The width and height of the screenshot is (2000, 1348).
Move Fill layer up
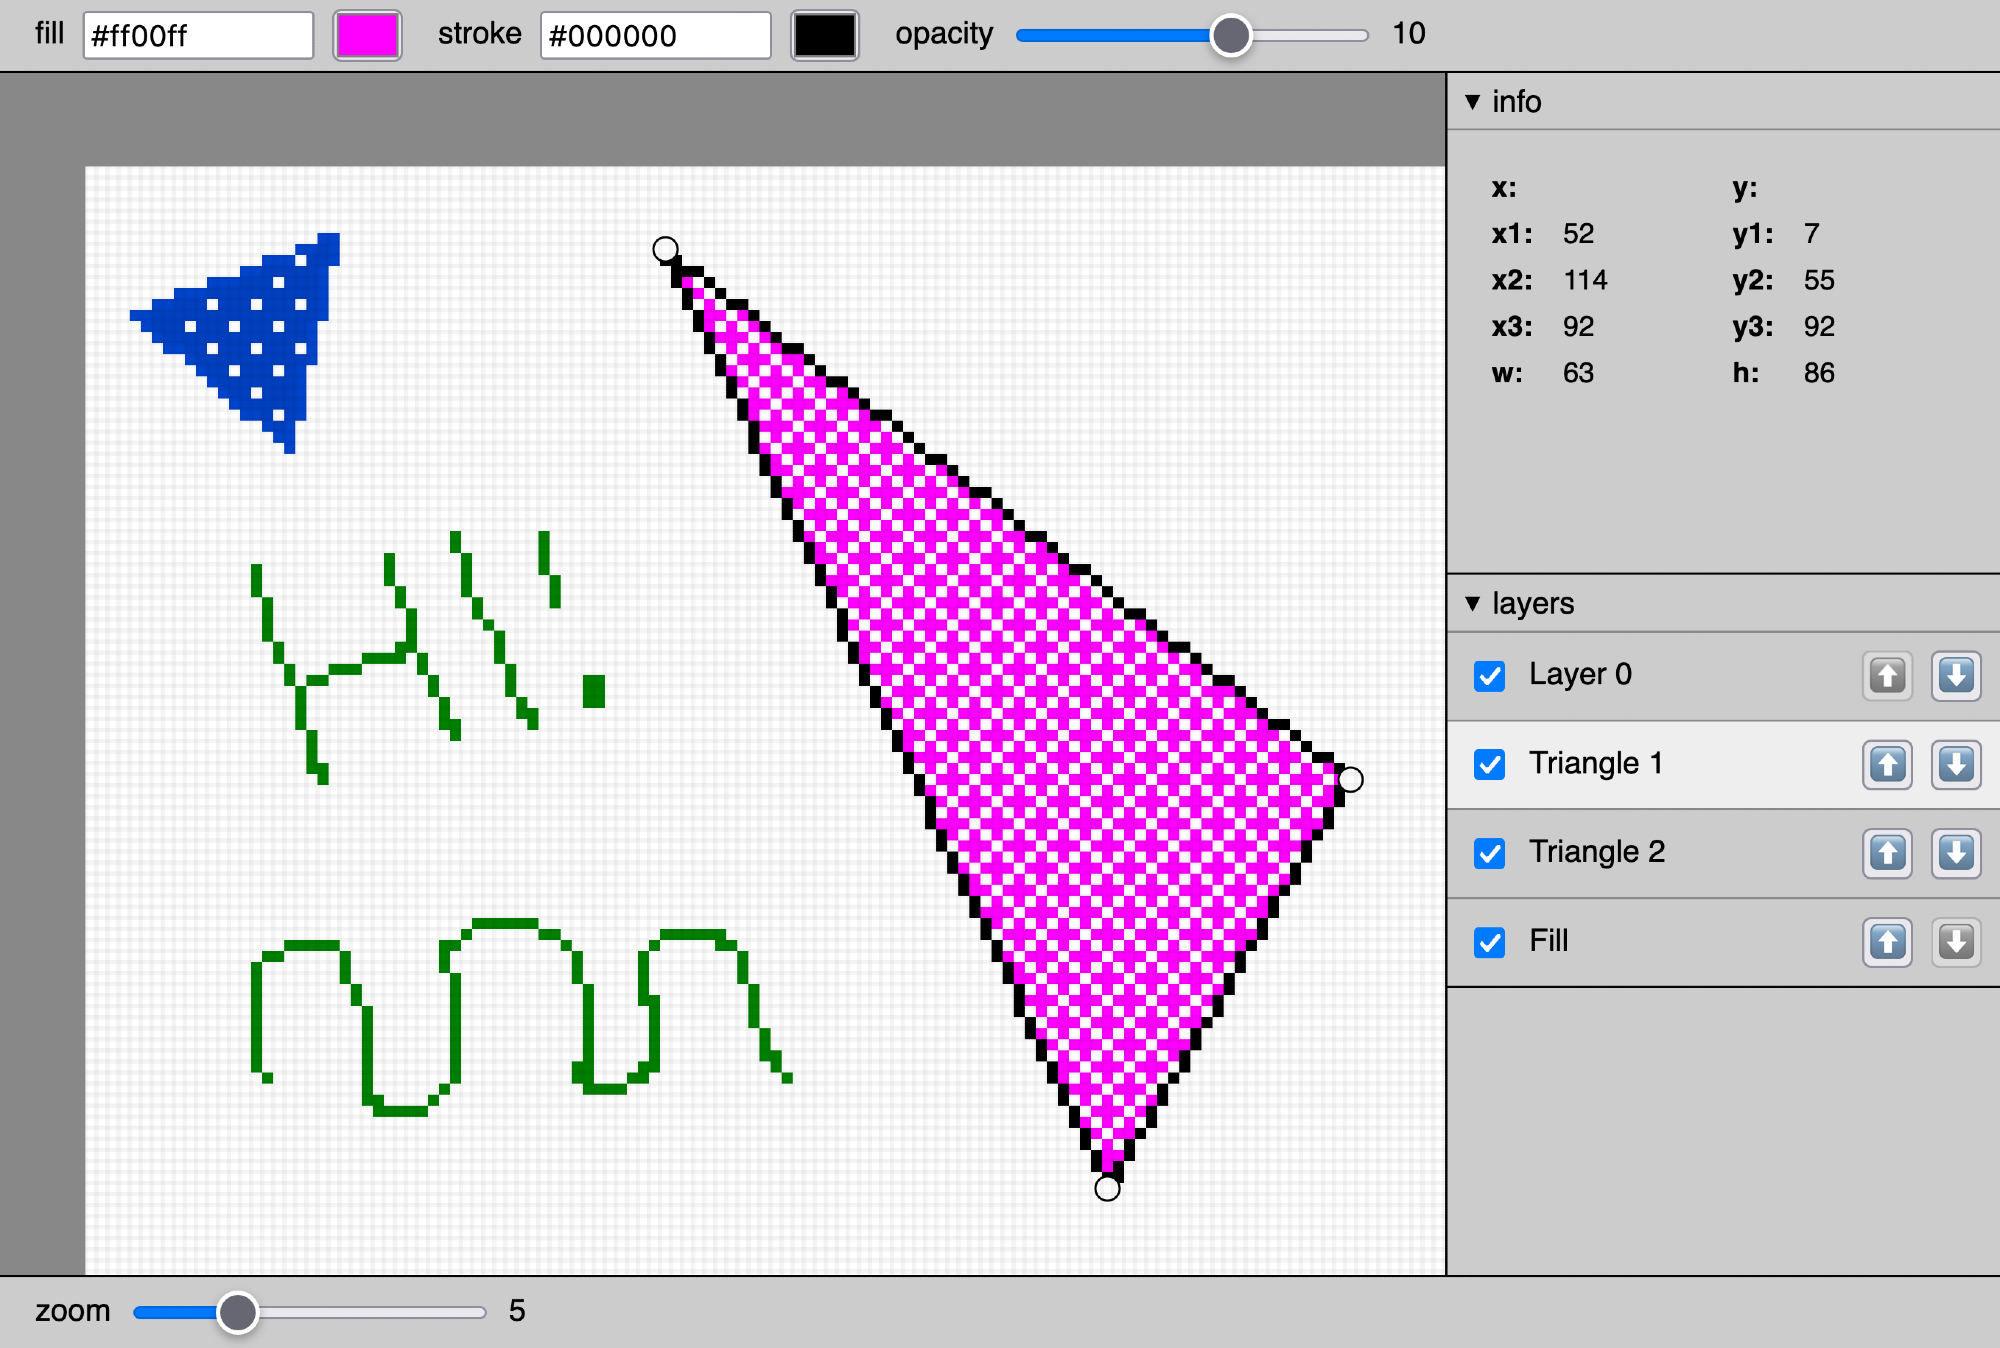1887,942
